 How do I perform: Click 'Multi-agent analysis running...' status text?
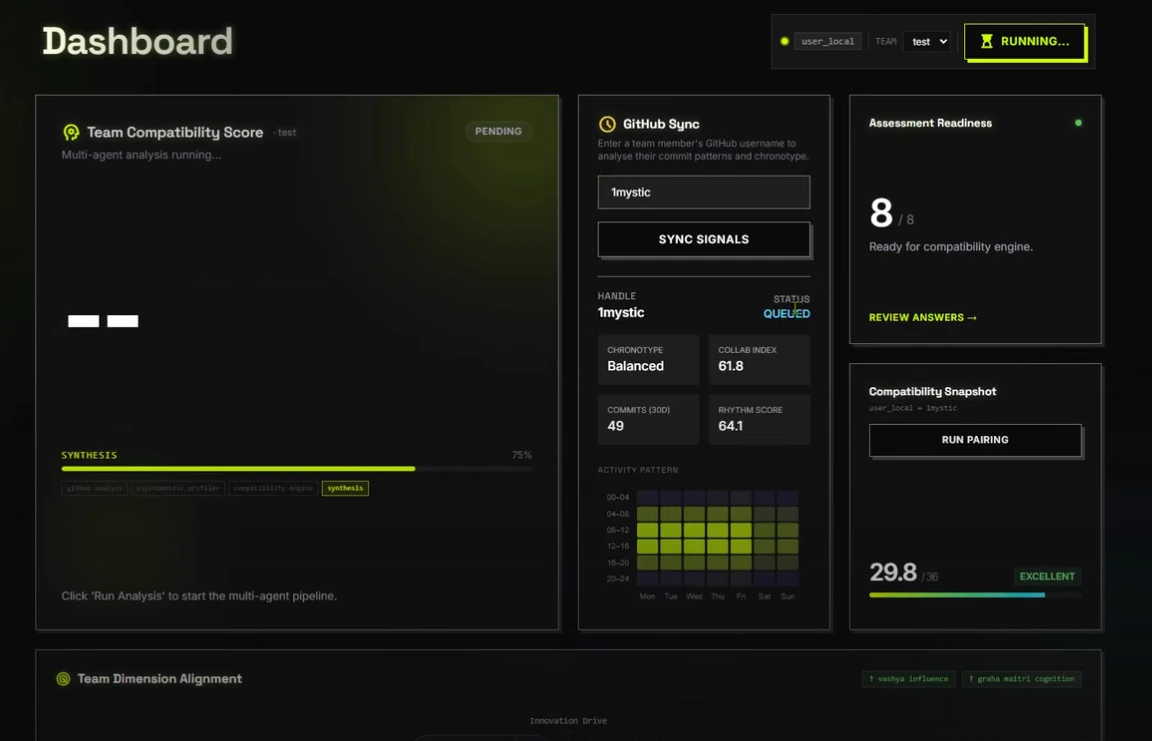click(141, 155)
